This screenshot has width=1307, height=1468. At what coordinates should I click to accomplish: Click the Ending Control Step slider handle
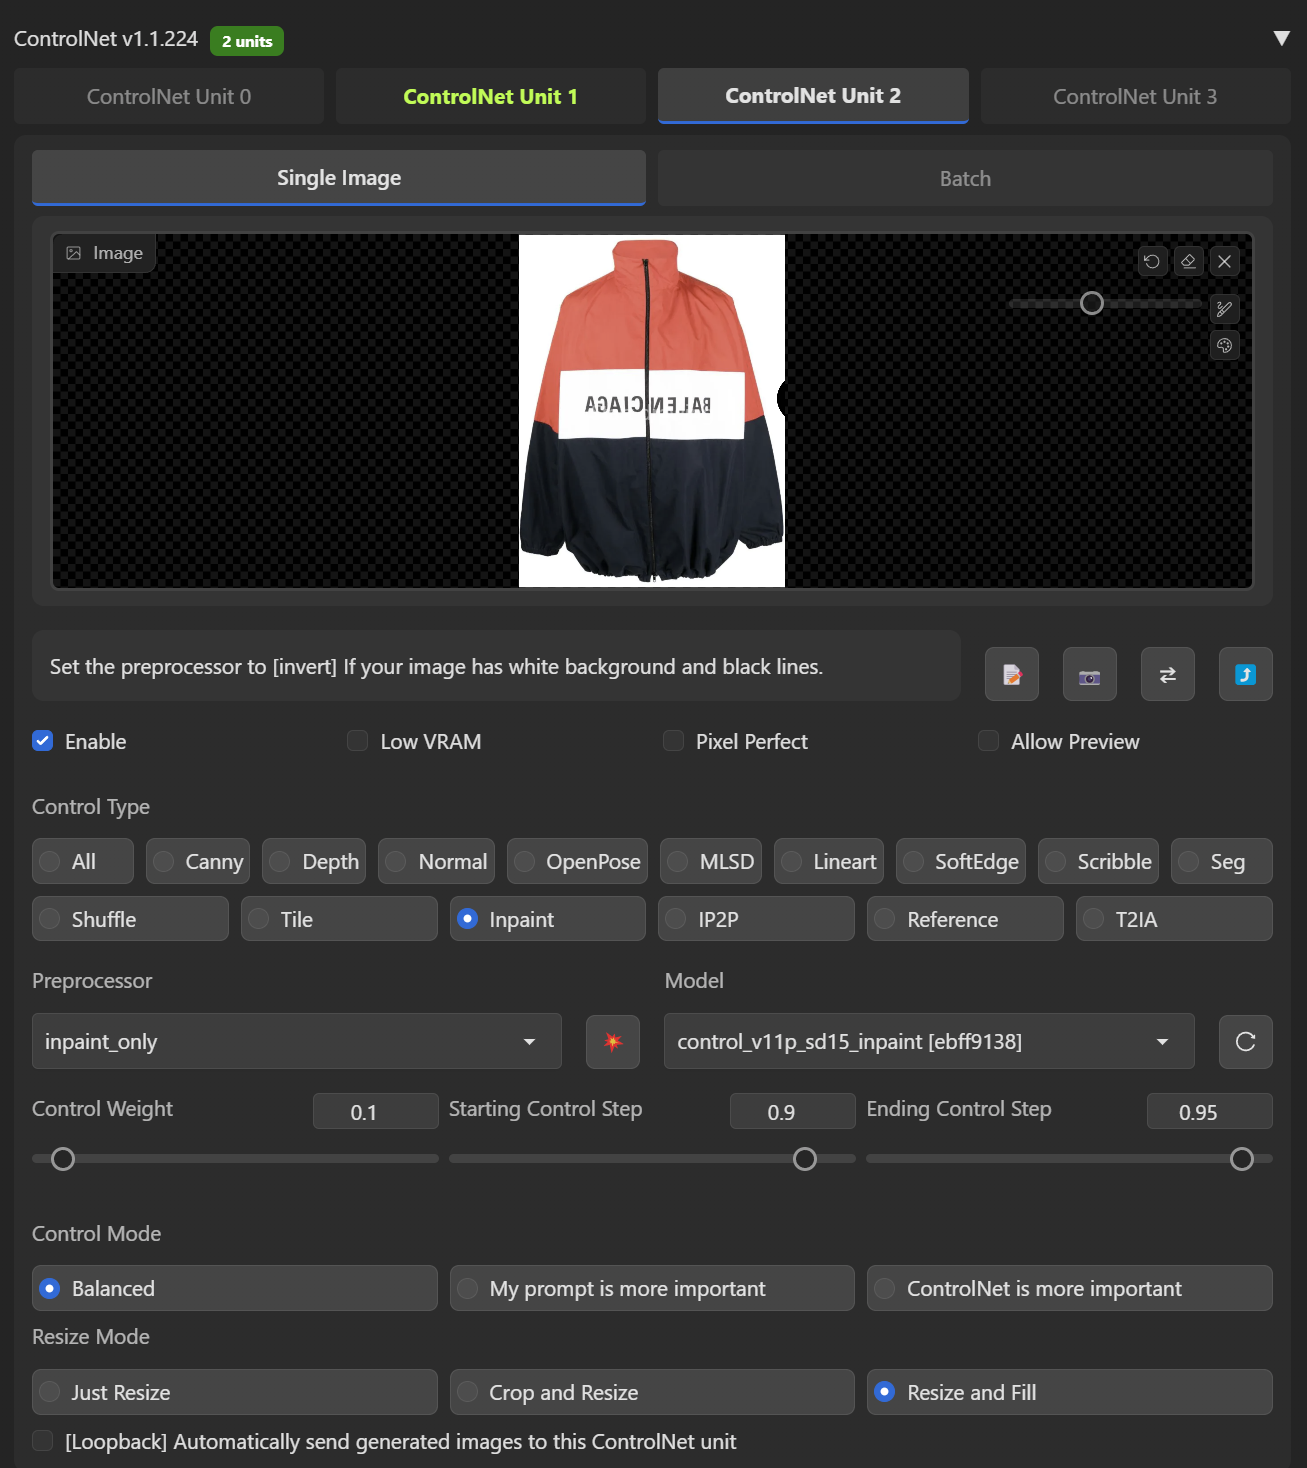tap(1242, 1159)
